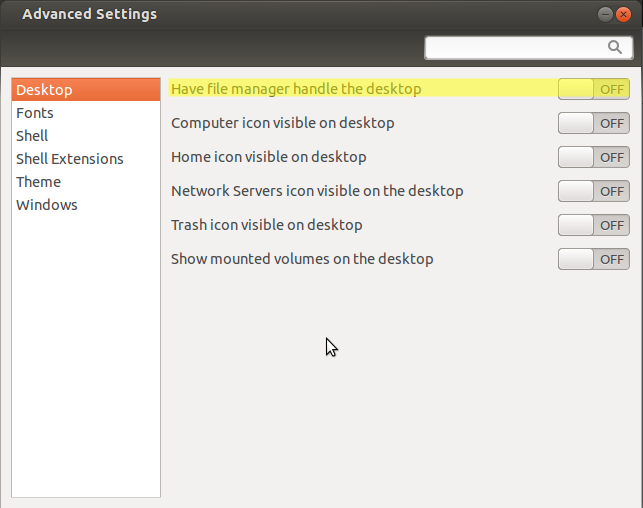Image resolution: width=643 pixels, height=508 pixels.
Task: Enable Trash icon visible on desktop
Action: click(x=593, y=225)
